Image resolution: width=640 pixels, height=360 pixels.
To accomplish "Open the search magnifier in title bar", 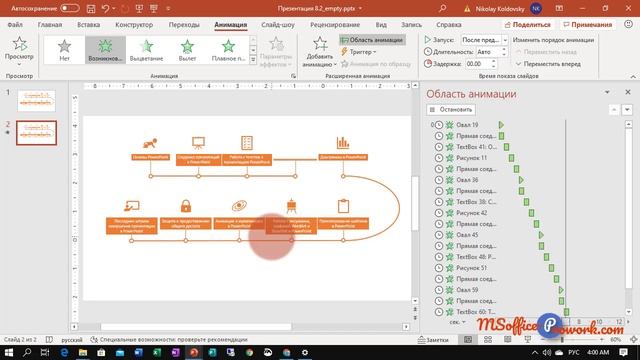I will [442, 8].
